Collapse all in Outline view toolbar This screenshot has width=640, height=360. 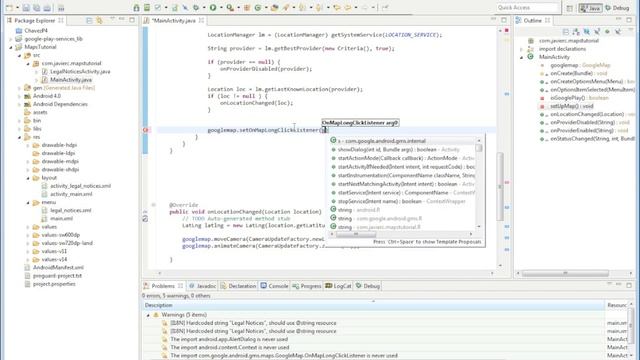coord(566,31)
